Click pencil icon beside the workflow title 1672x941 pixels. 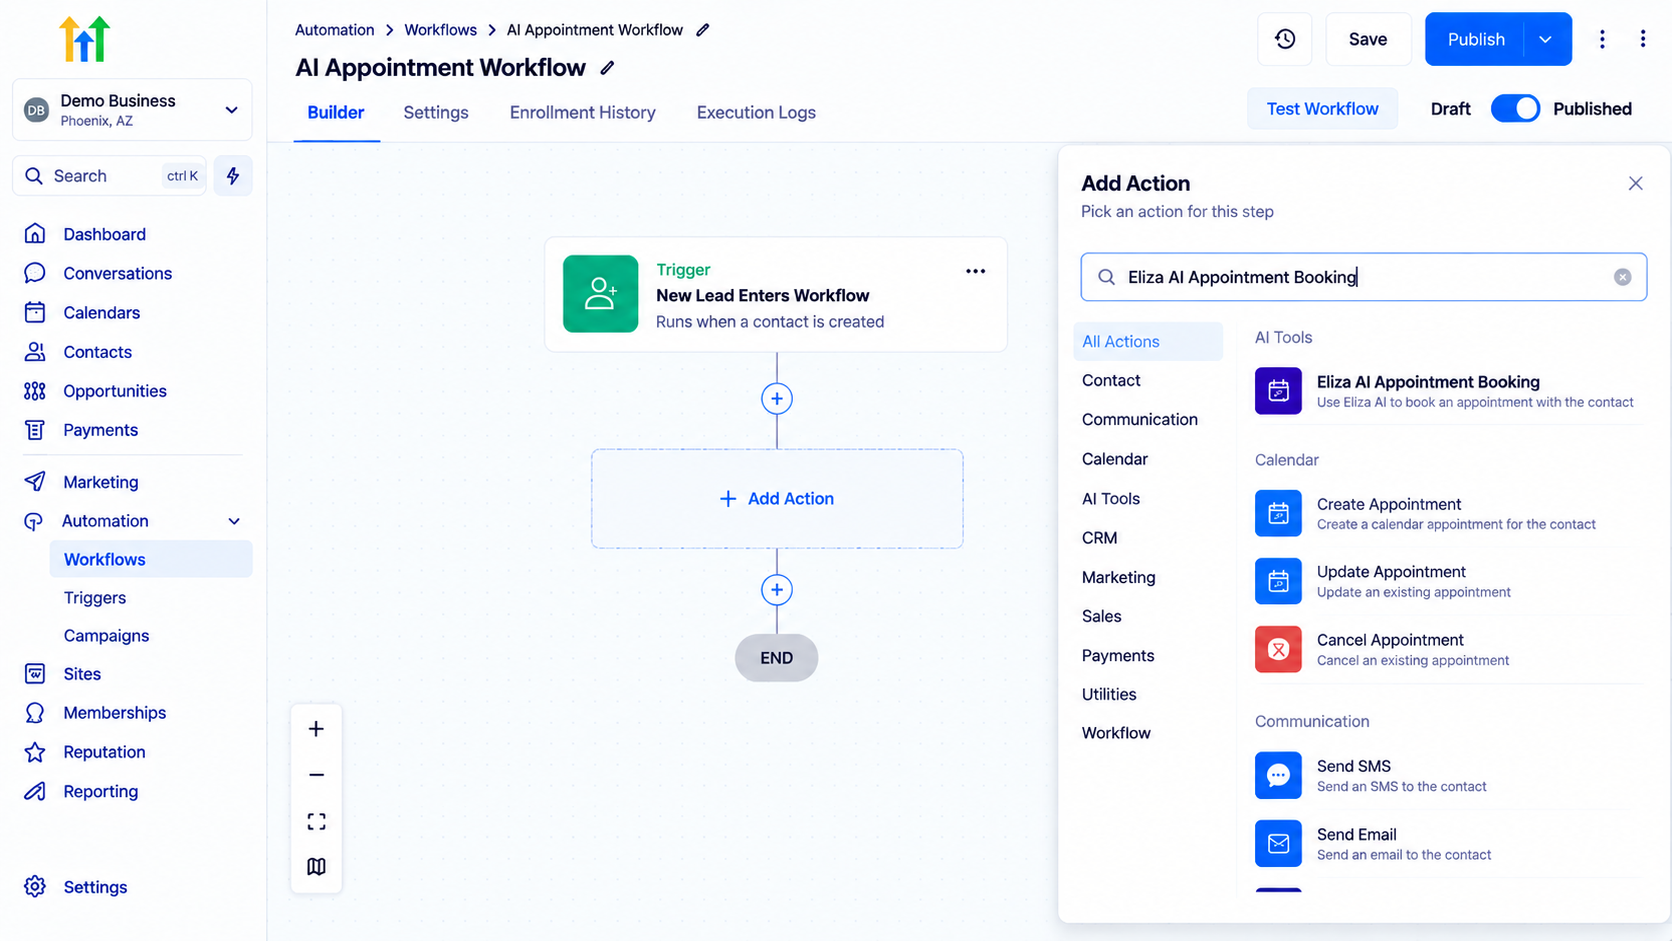(x=607, y=68)
